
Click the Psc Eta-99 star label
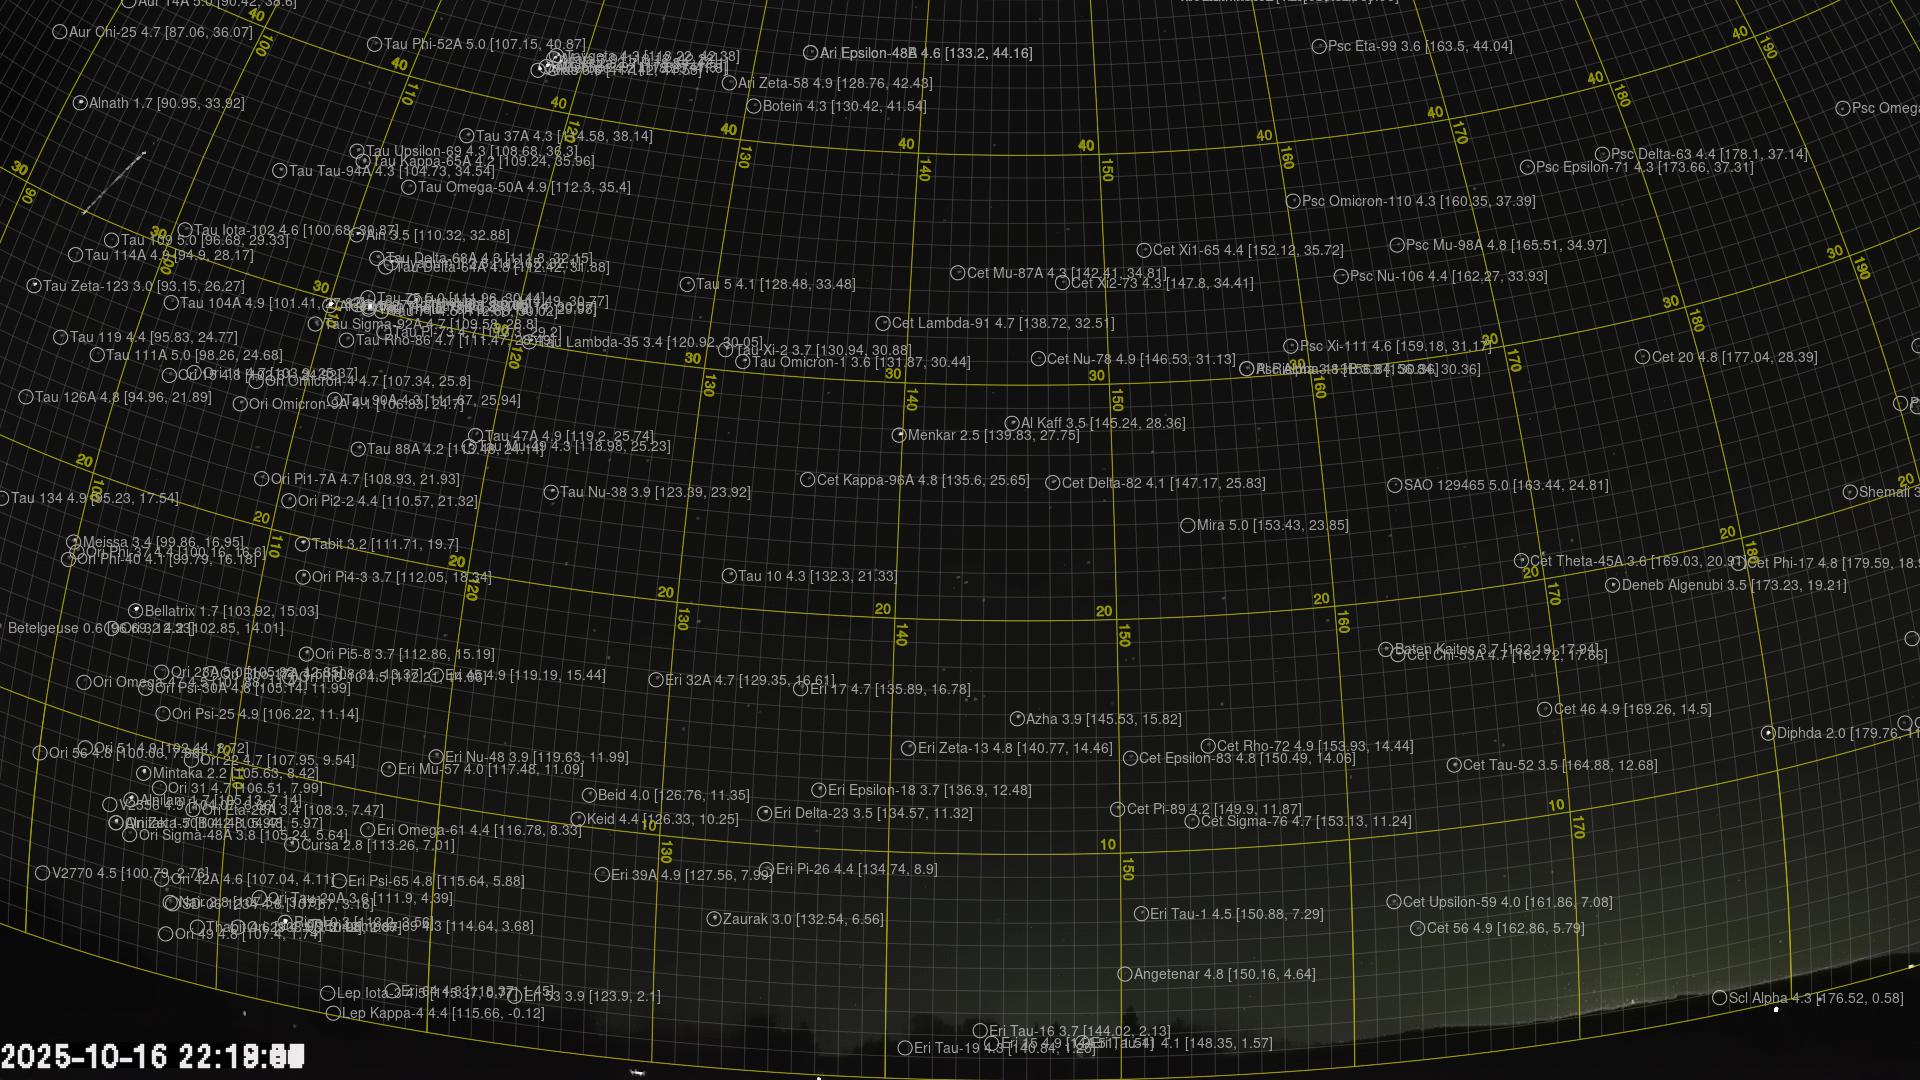pos(1419,46)
